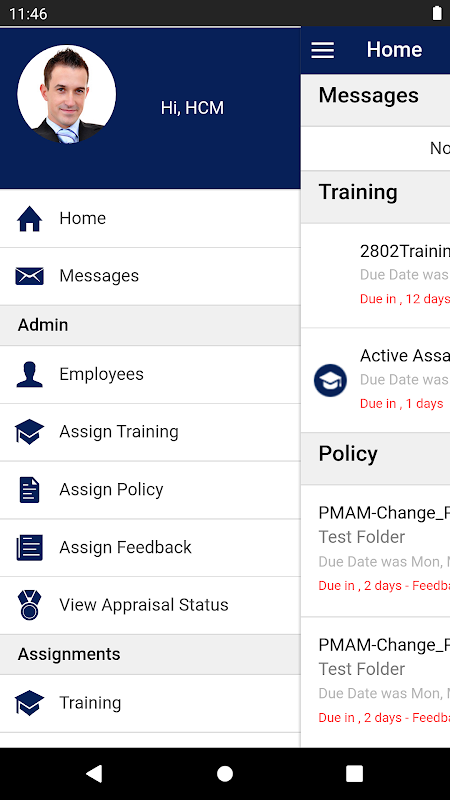The height and width of the screenshot is (800, 450).
Task: Tap the graduation cap icon under Assignments
Action: [x=30, y=703]
